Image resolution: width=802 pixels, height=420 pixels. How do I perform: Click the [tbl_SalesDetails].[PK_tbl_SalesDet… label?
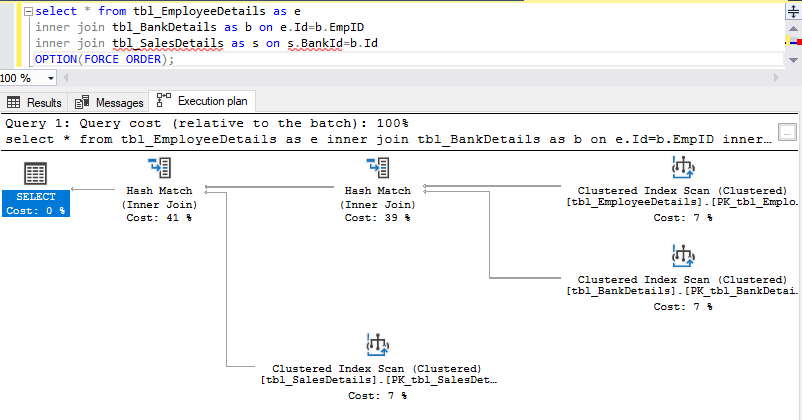pyautogui.click(x=378, y=380)
